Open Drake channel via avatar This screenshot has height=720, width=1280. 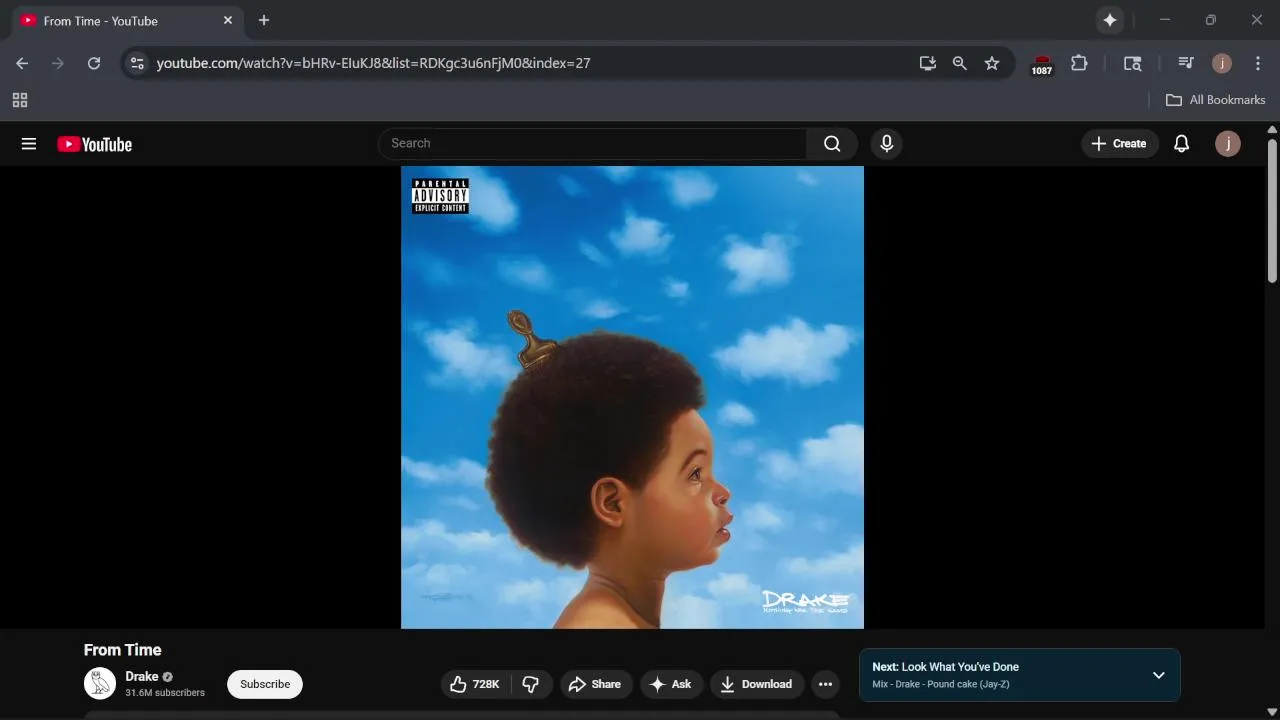100,684
